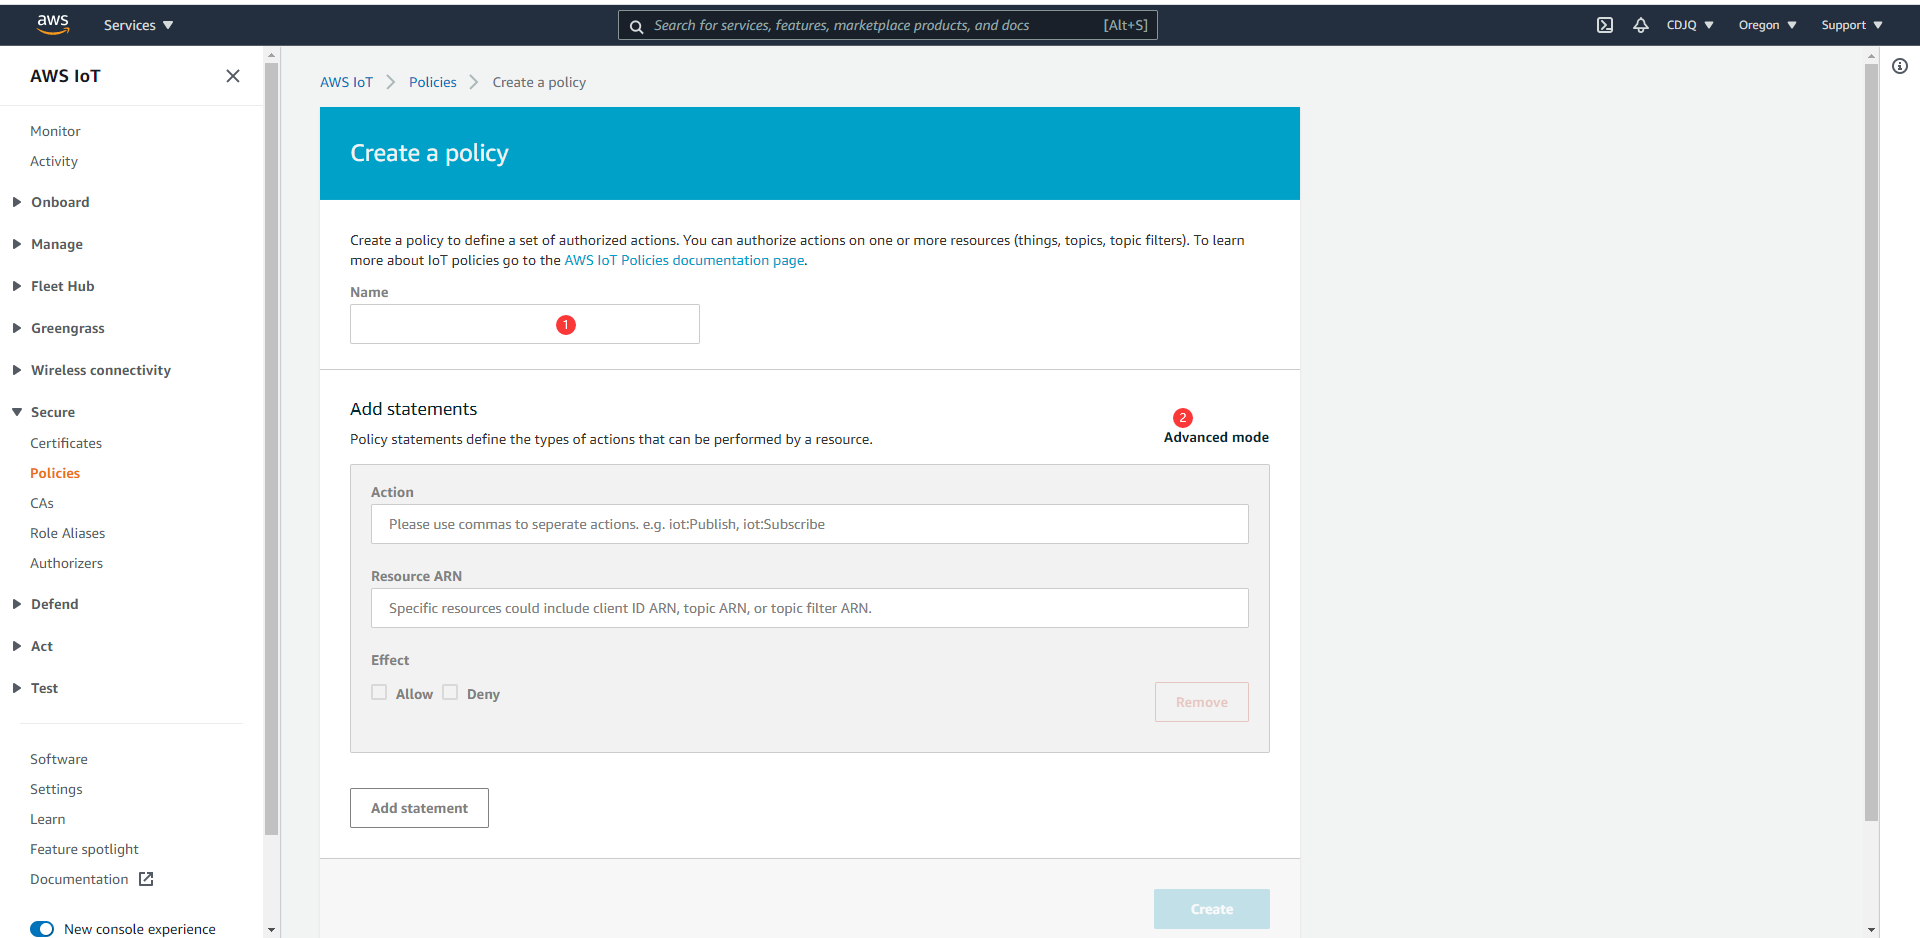Open Learn in the sidebar

tap(48, 819)
